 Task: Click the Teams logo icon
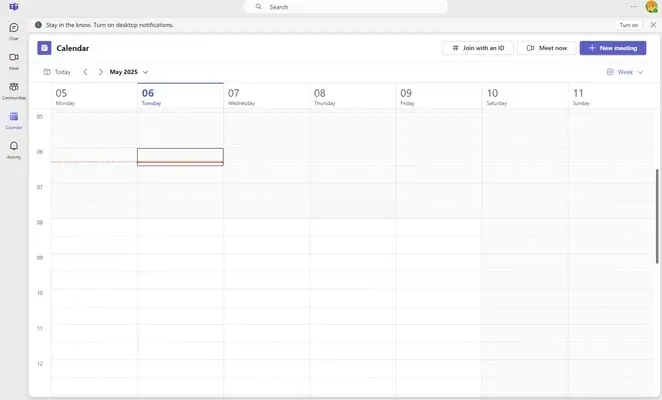pos(14,7)
